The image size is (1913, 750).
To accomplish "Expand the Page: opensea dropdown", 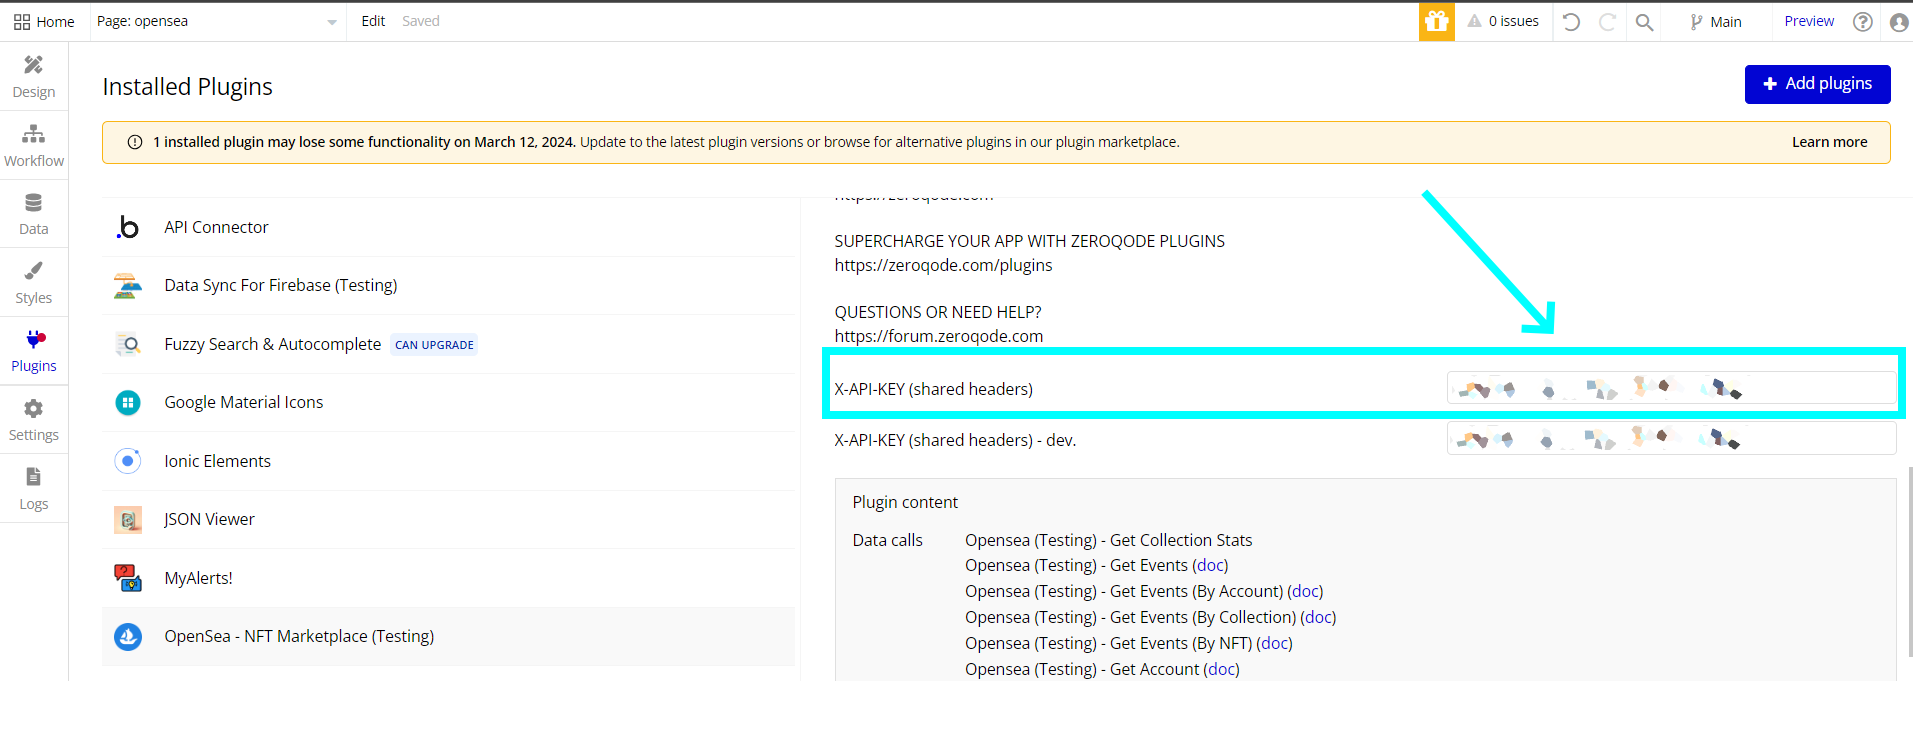I will point(218,21).
